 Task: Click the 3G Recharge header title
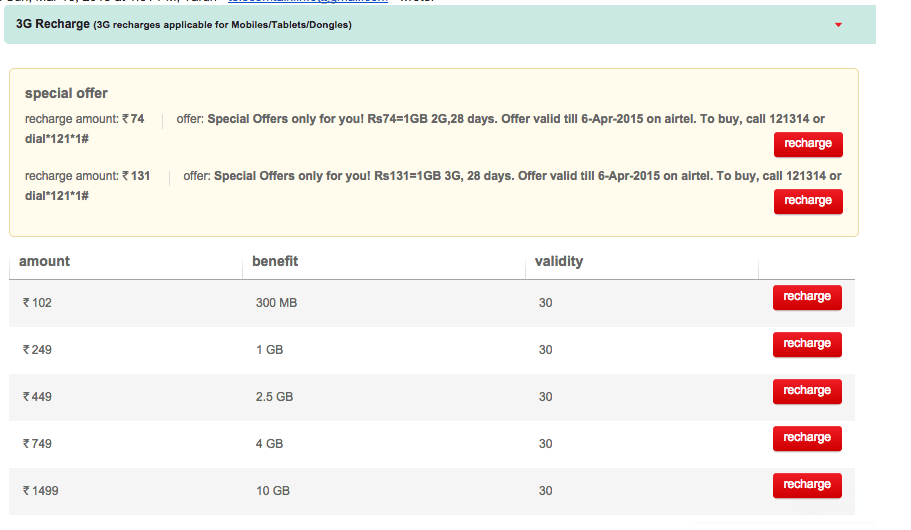tap(52, 24)
